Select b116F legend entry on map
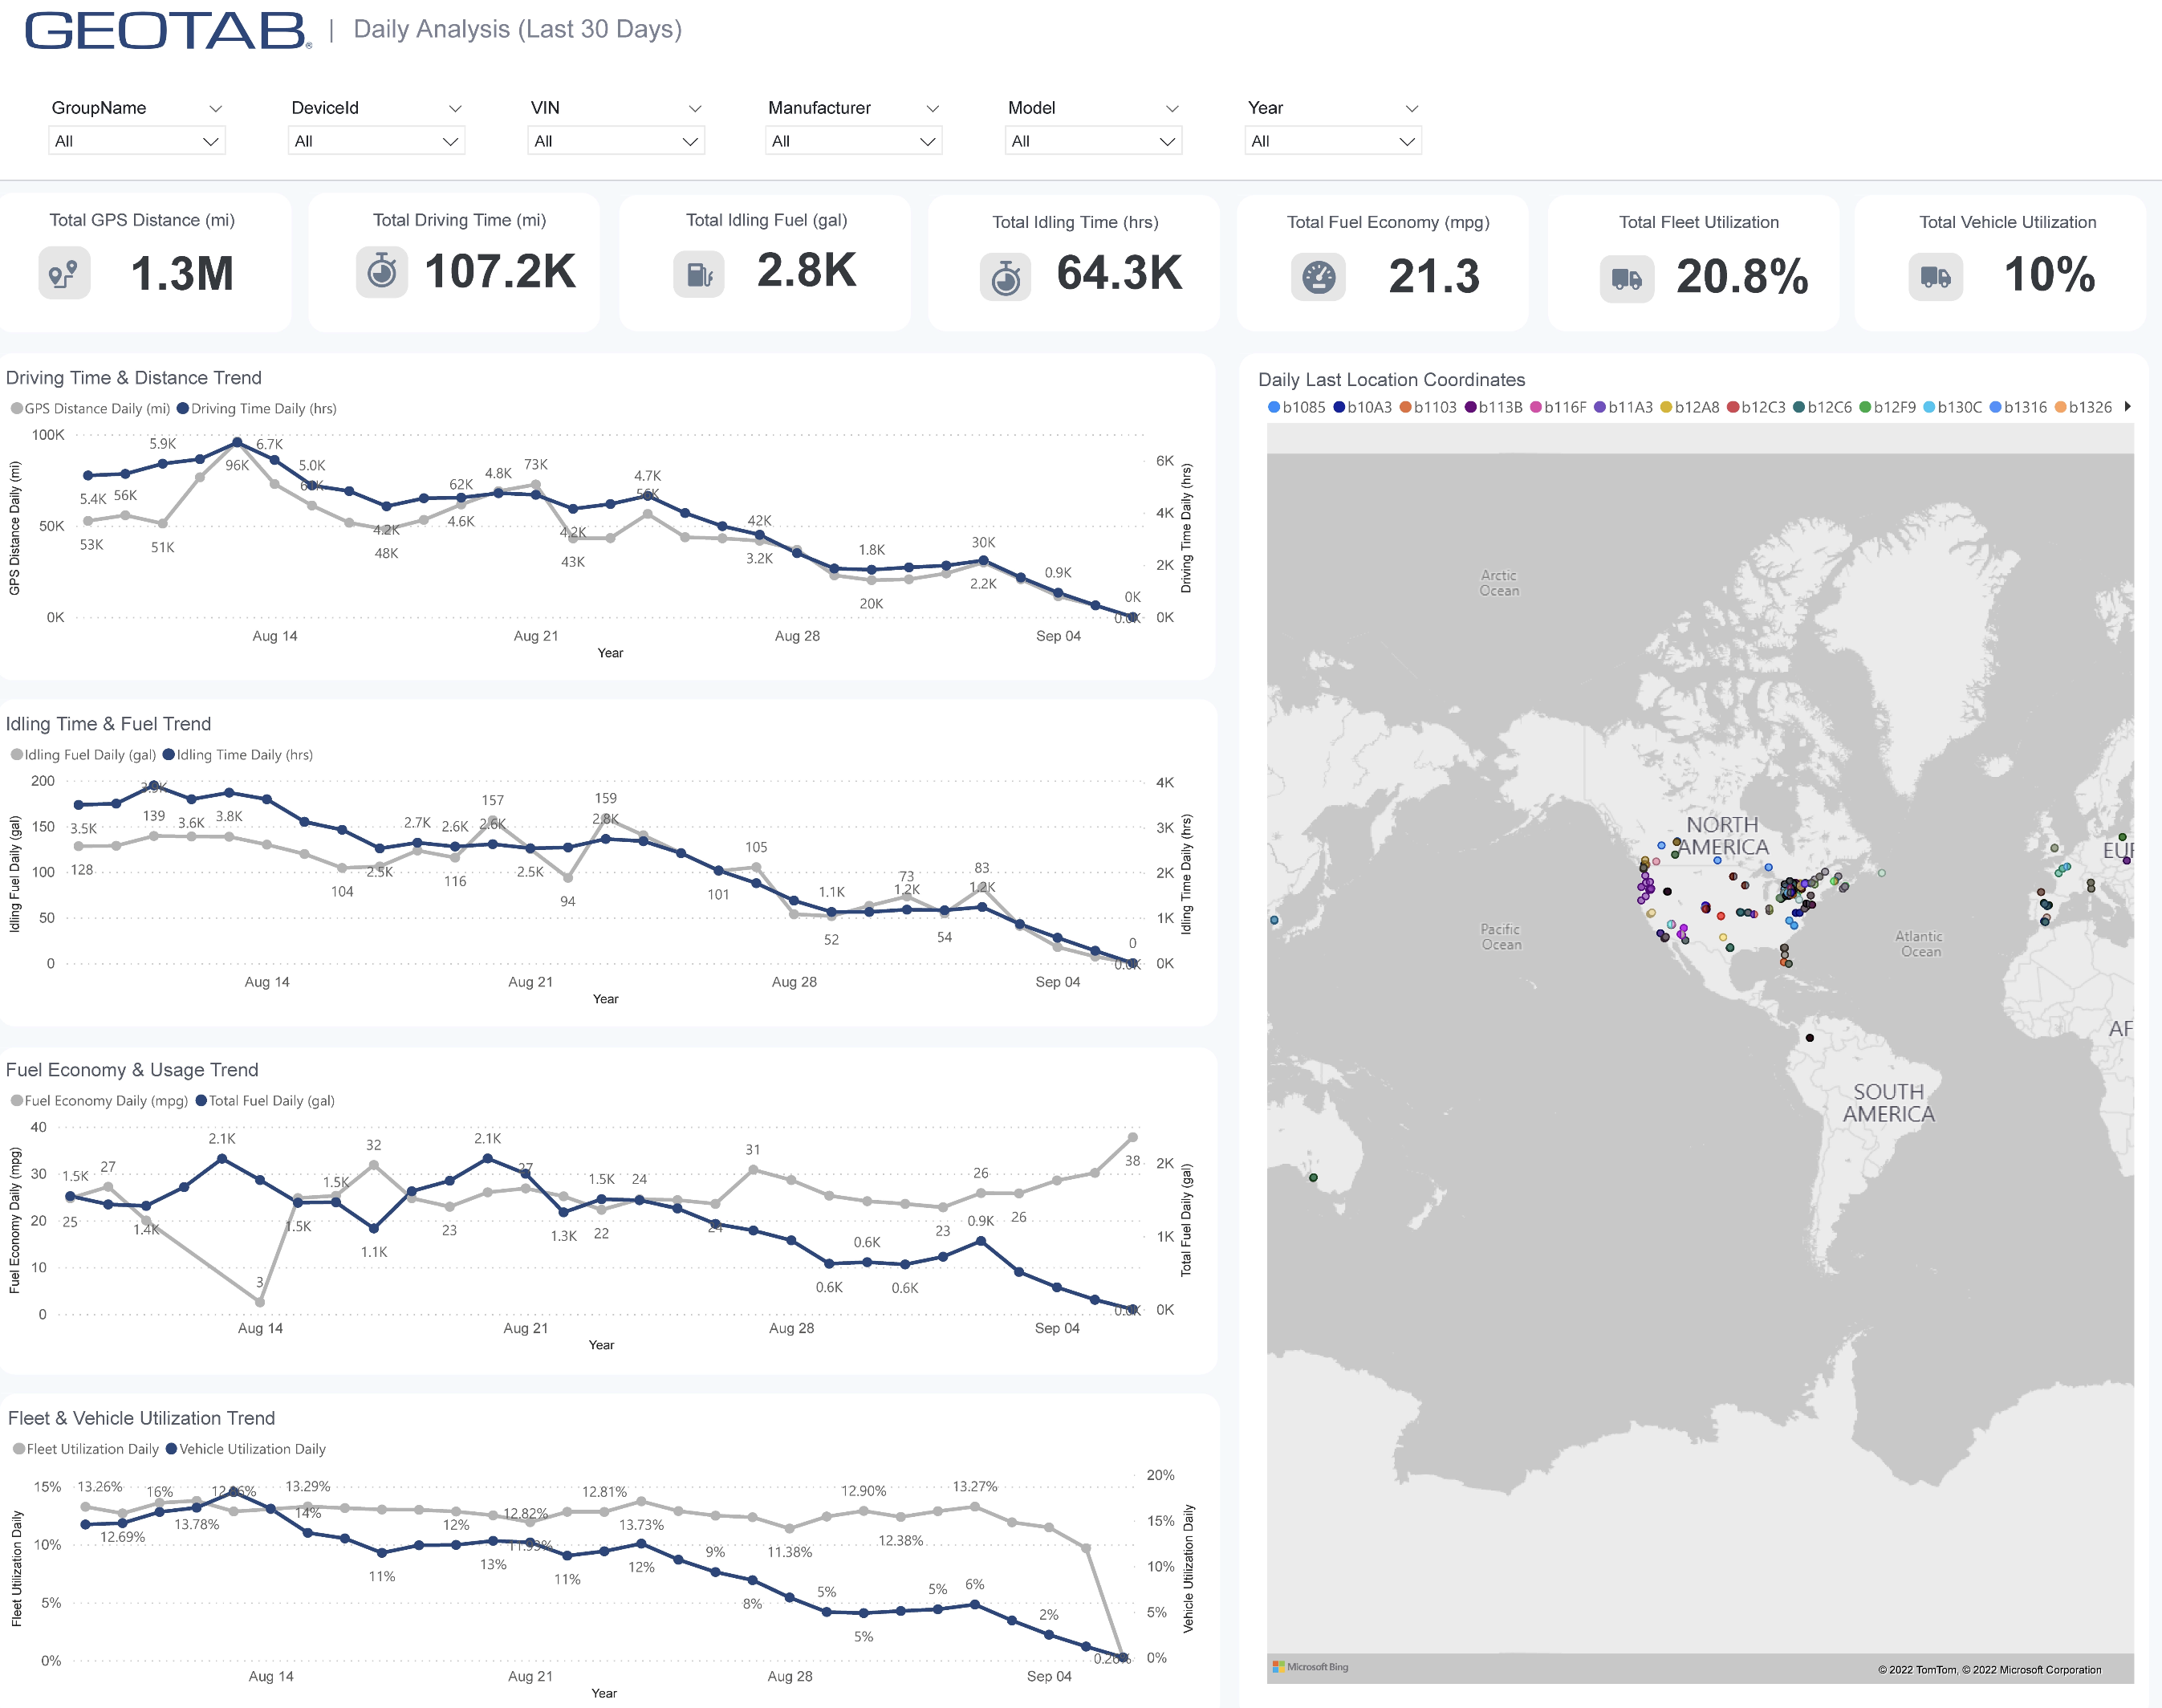2162x1708 pixels. pyautogui.click(x=1559, y=407)
